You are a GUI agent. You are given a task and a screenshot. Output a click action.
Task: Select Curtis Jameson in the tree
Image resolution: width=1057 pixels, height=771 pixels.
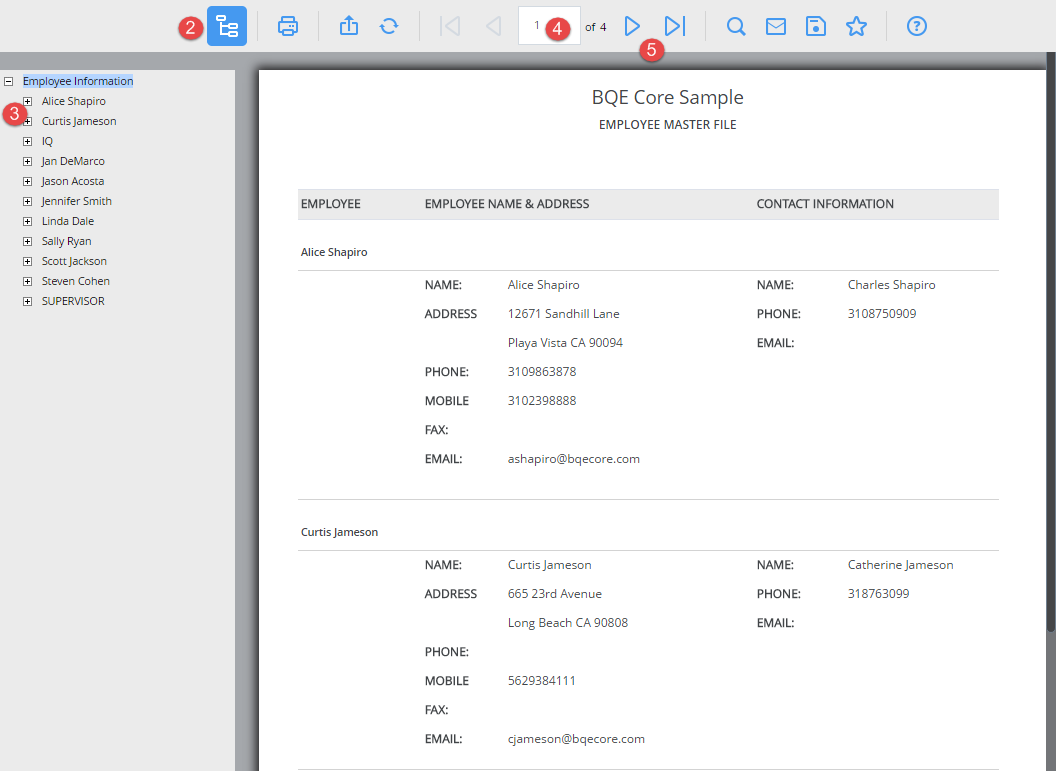[x=79, y=121]
